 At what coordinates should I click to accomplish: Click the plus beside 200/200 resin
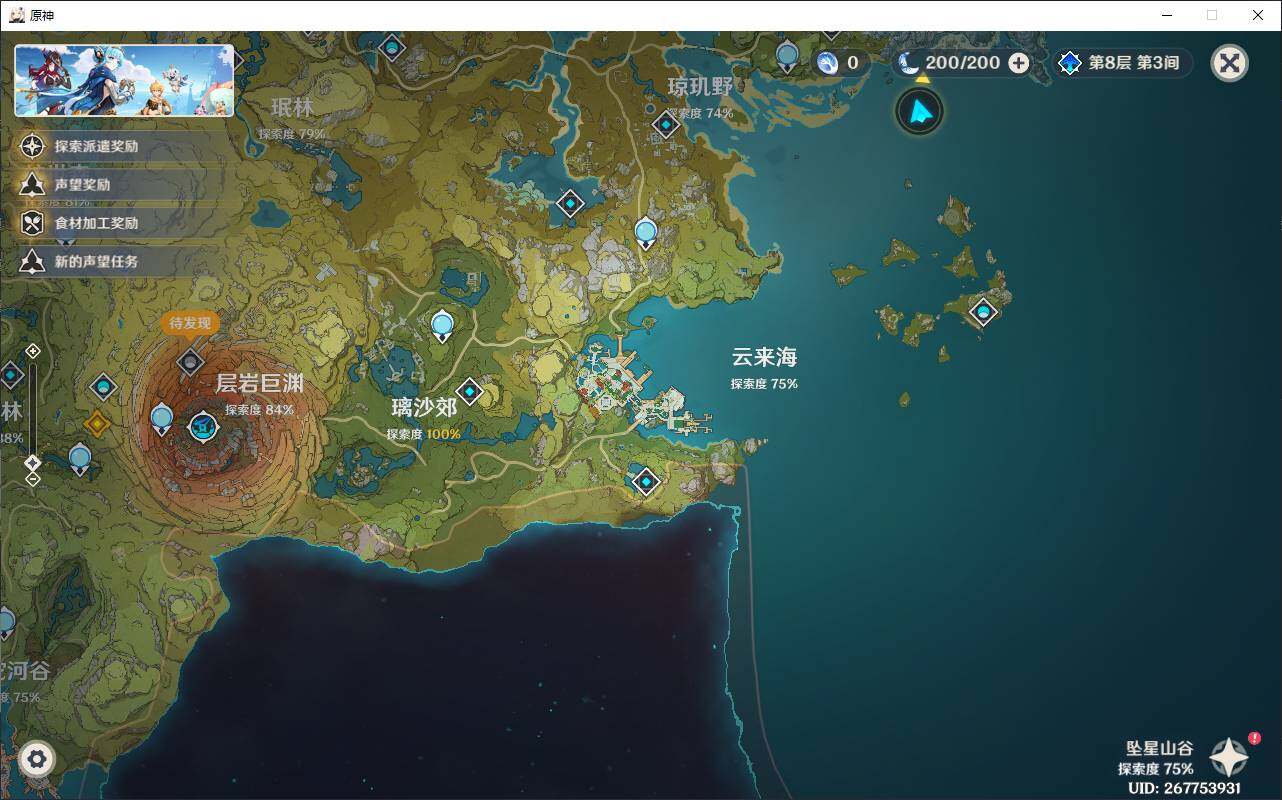point(1018,63)
